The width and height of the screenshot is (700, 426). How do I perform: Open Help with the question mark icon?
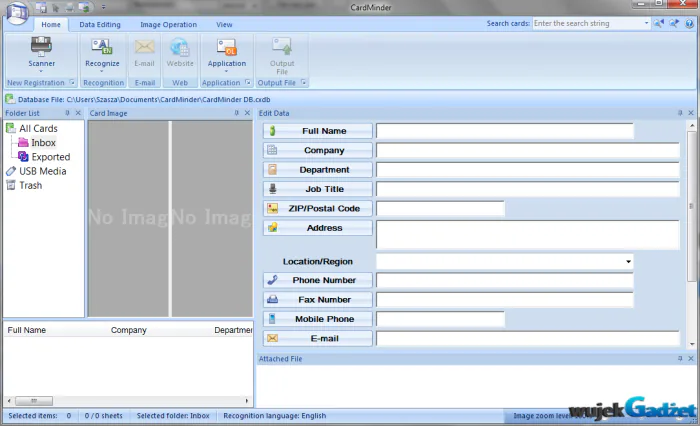tap(690, 23)
